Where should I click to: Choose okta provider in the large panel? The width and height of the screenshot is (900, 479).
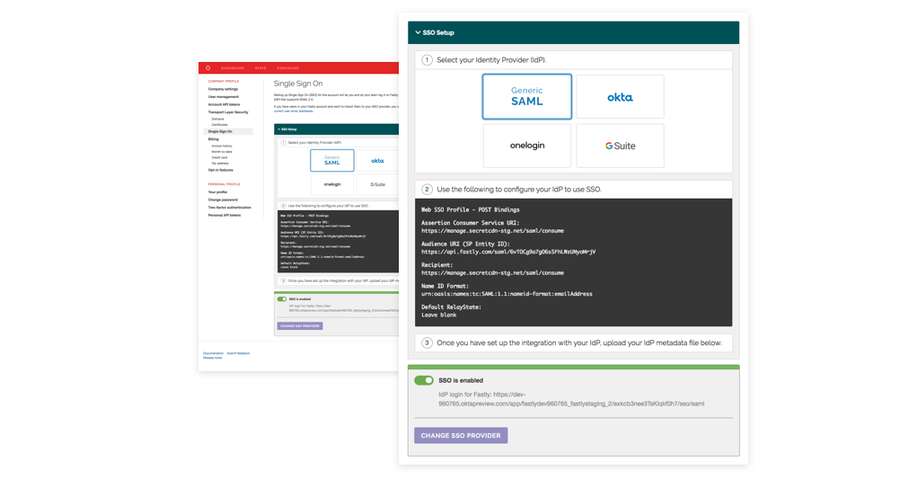pos(620,97)
